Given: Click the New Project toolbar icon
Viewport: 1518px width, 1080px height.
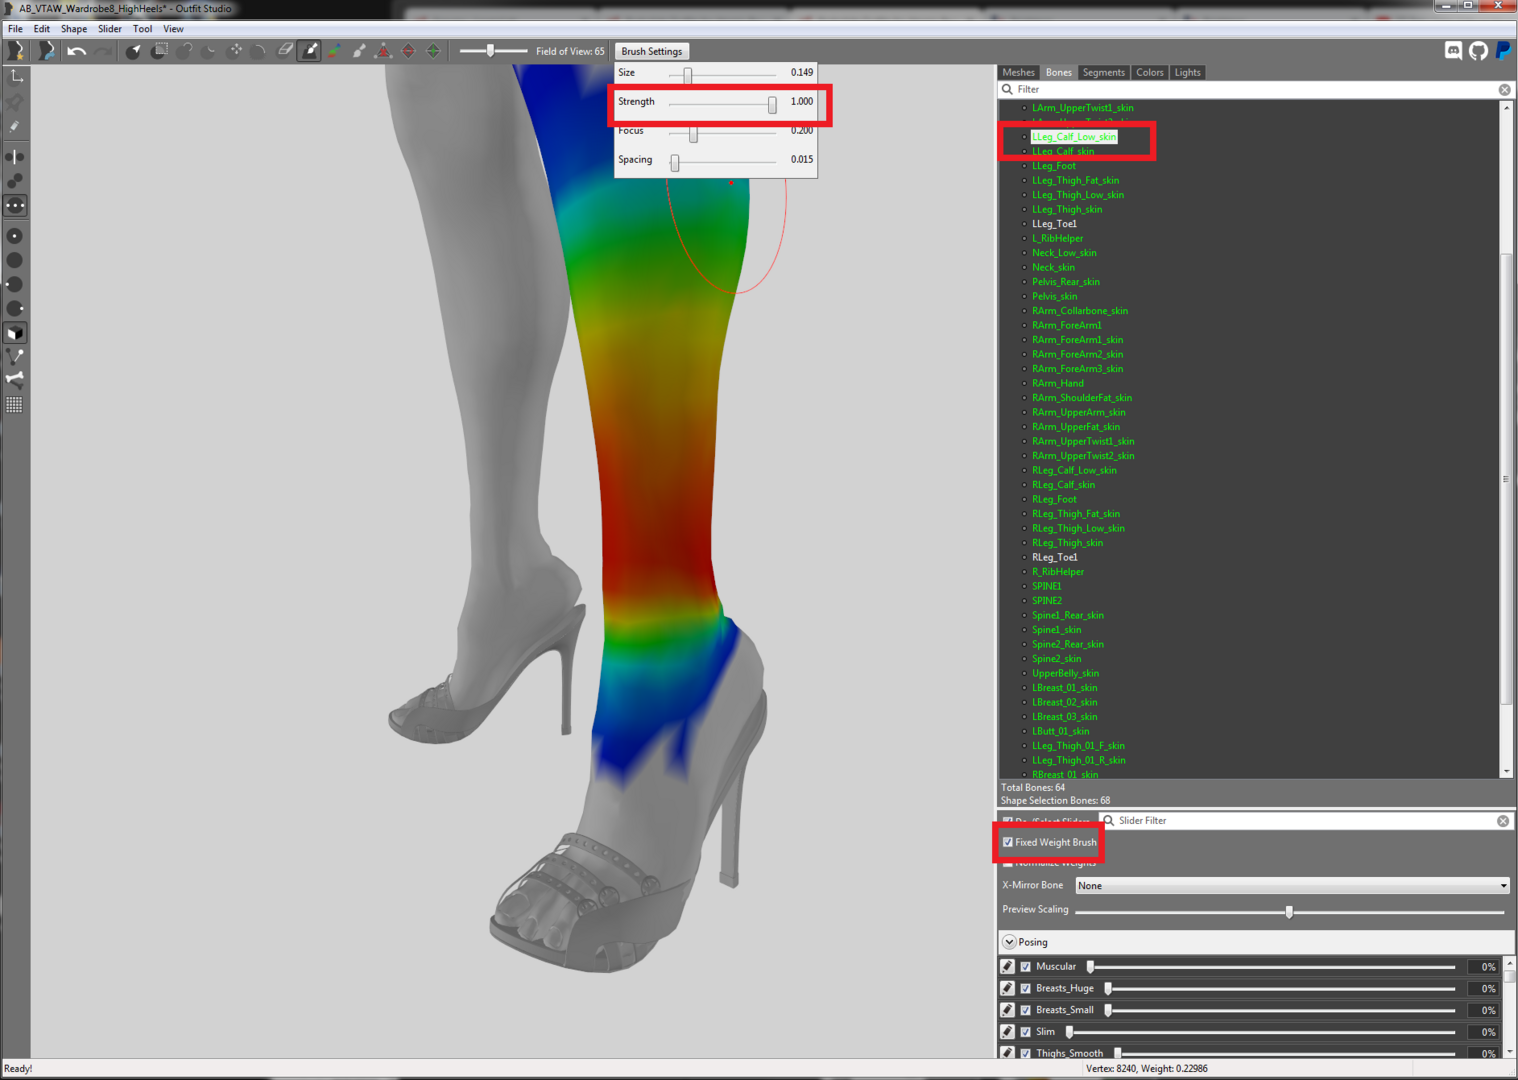Looking at the screenshot, I should [16, 51].
